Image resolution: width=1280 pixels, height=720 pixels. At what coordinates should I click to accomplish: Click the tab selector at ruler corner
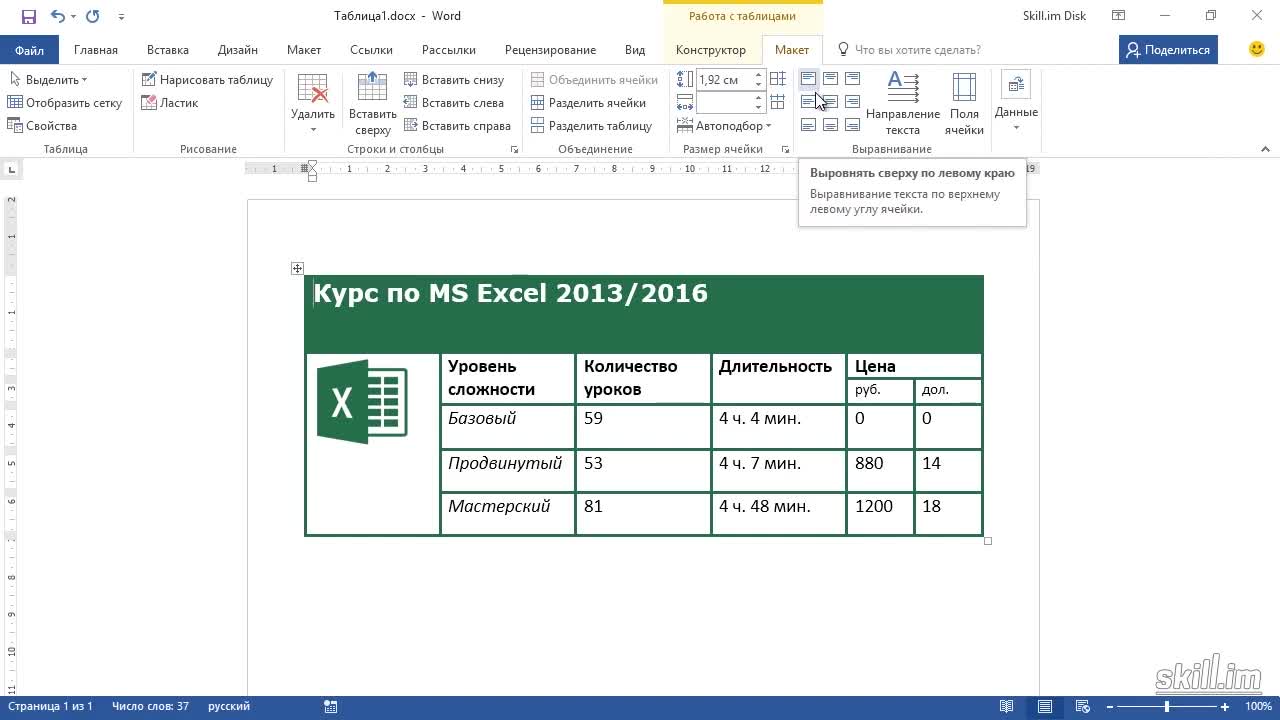(12, 170)
